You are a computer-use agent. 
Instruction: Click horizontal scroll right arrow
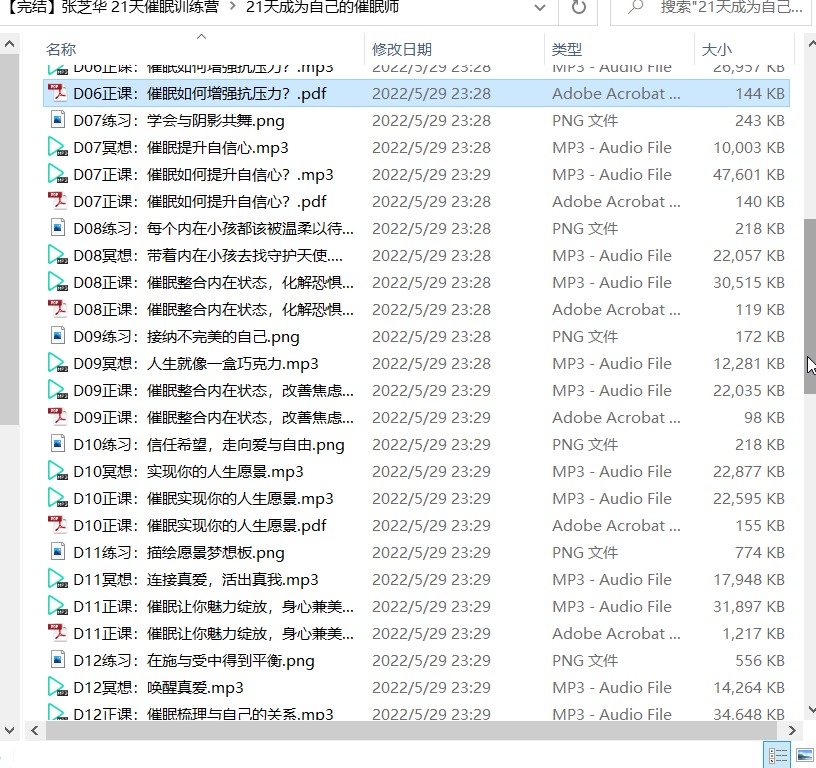[792, 731]
